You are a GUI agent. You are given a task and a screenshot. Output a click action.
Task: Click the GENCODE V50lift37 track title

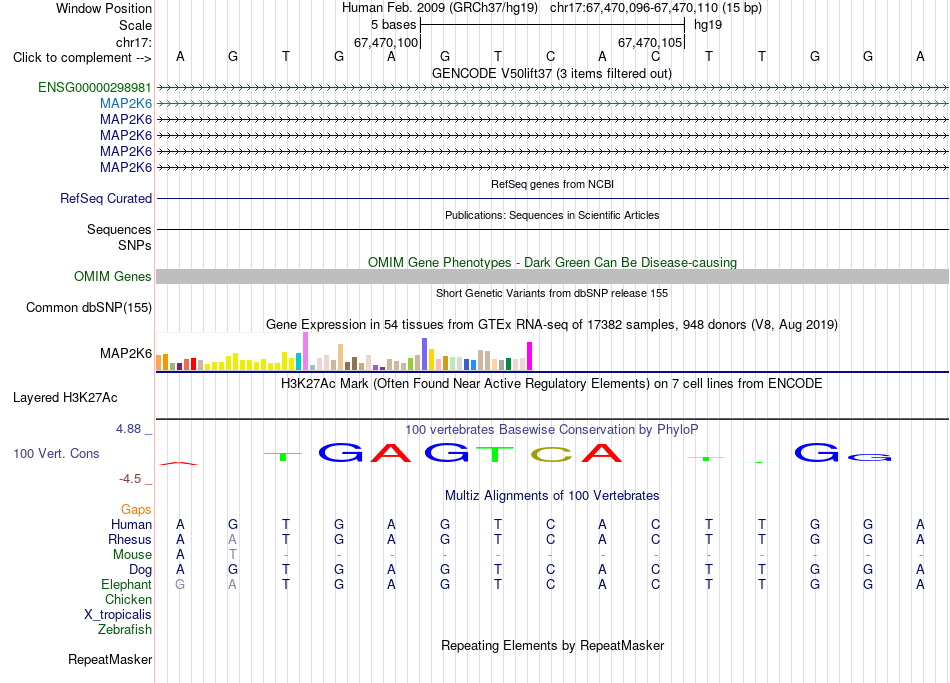pyautogui.click(x=552, y=73)
